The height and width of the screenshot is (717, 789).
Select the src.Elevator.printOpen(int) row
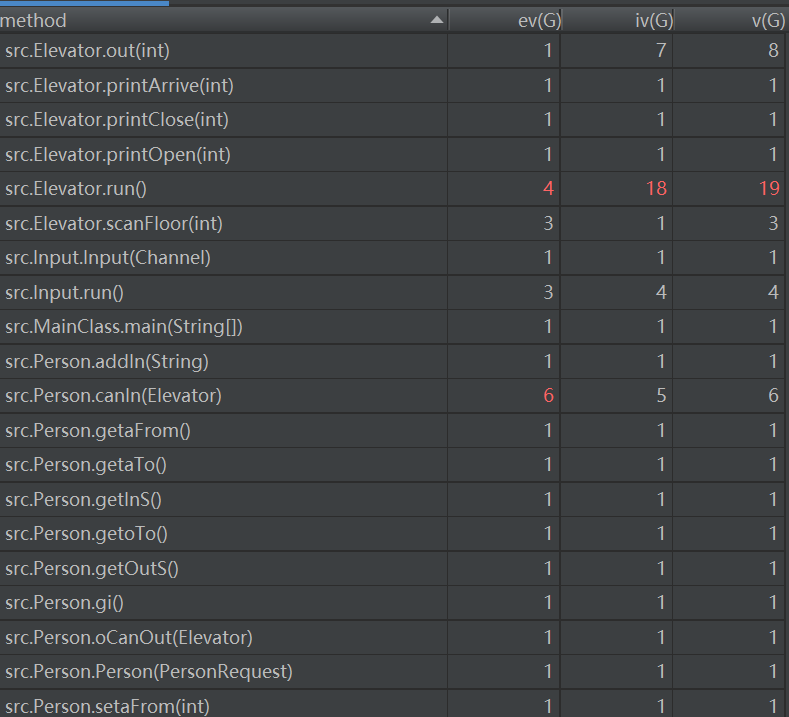click(392, 154)
